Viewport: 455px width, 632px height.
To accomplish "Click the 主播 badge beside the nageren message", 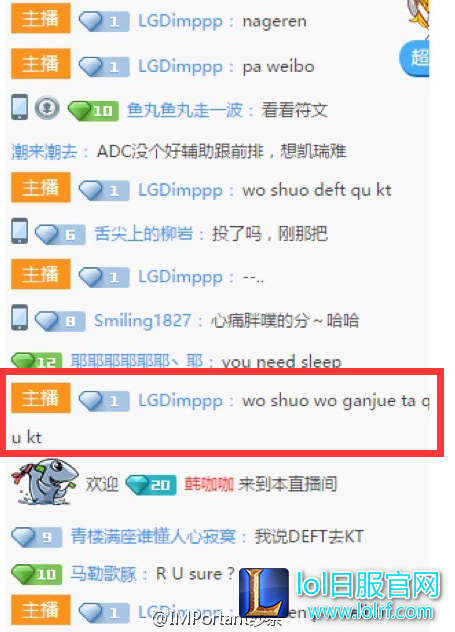I will coord(41,19).
